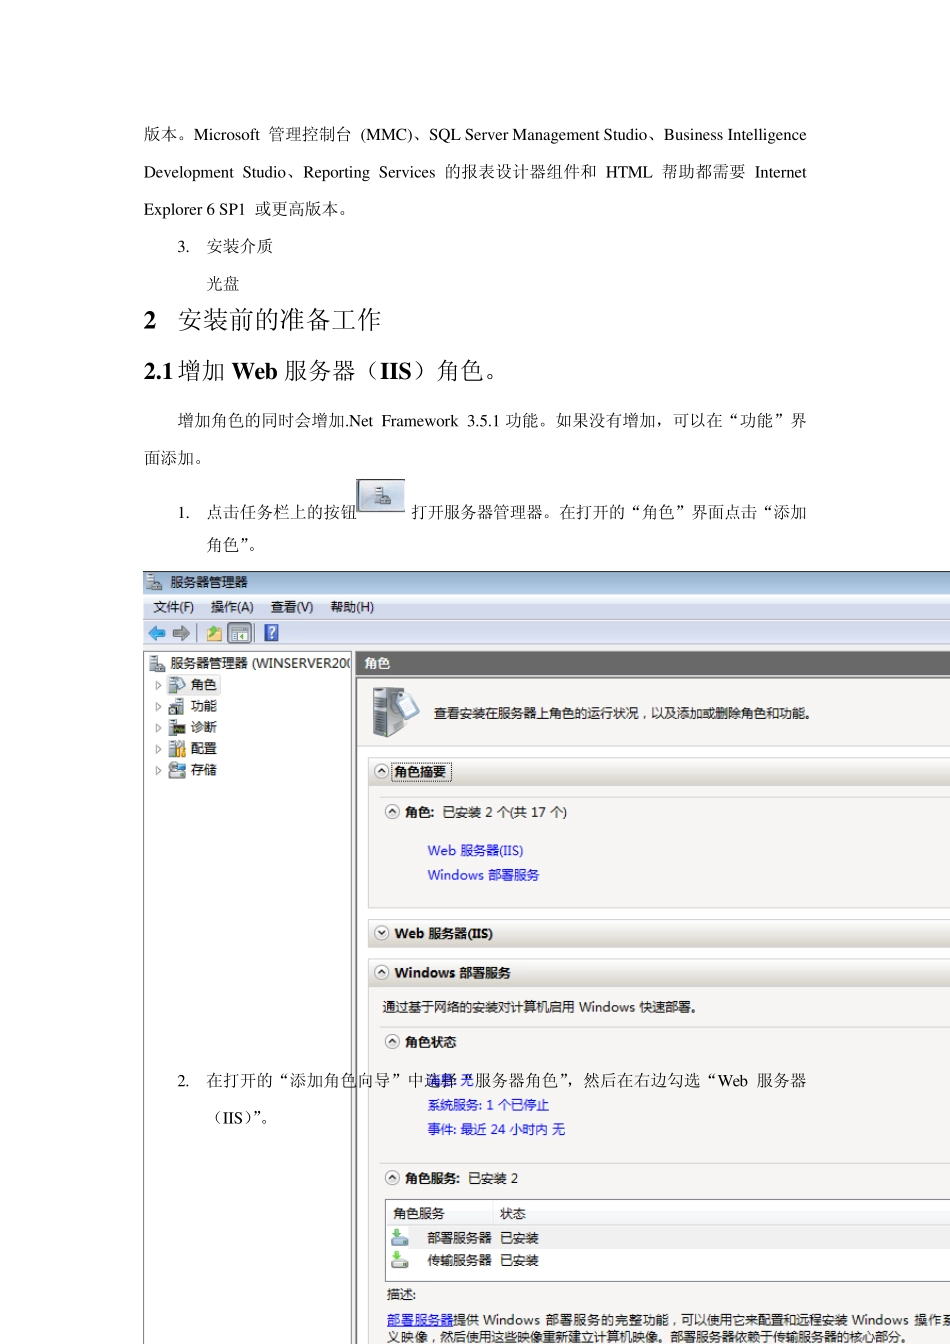Open the Web 服务器(IIS) link in role summary
The height and width of the screenshot is (1344, 950).
pyautogui.click(x=475, y=851)
